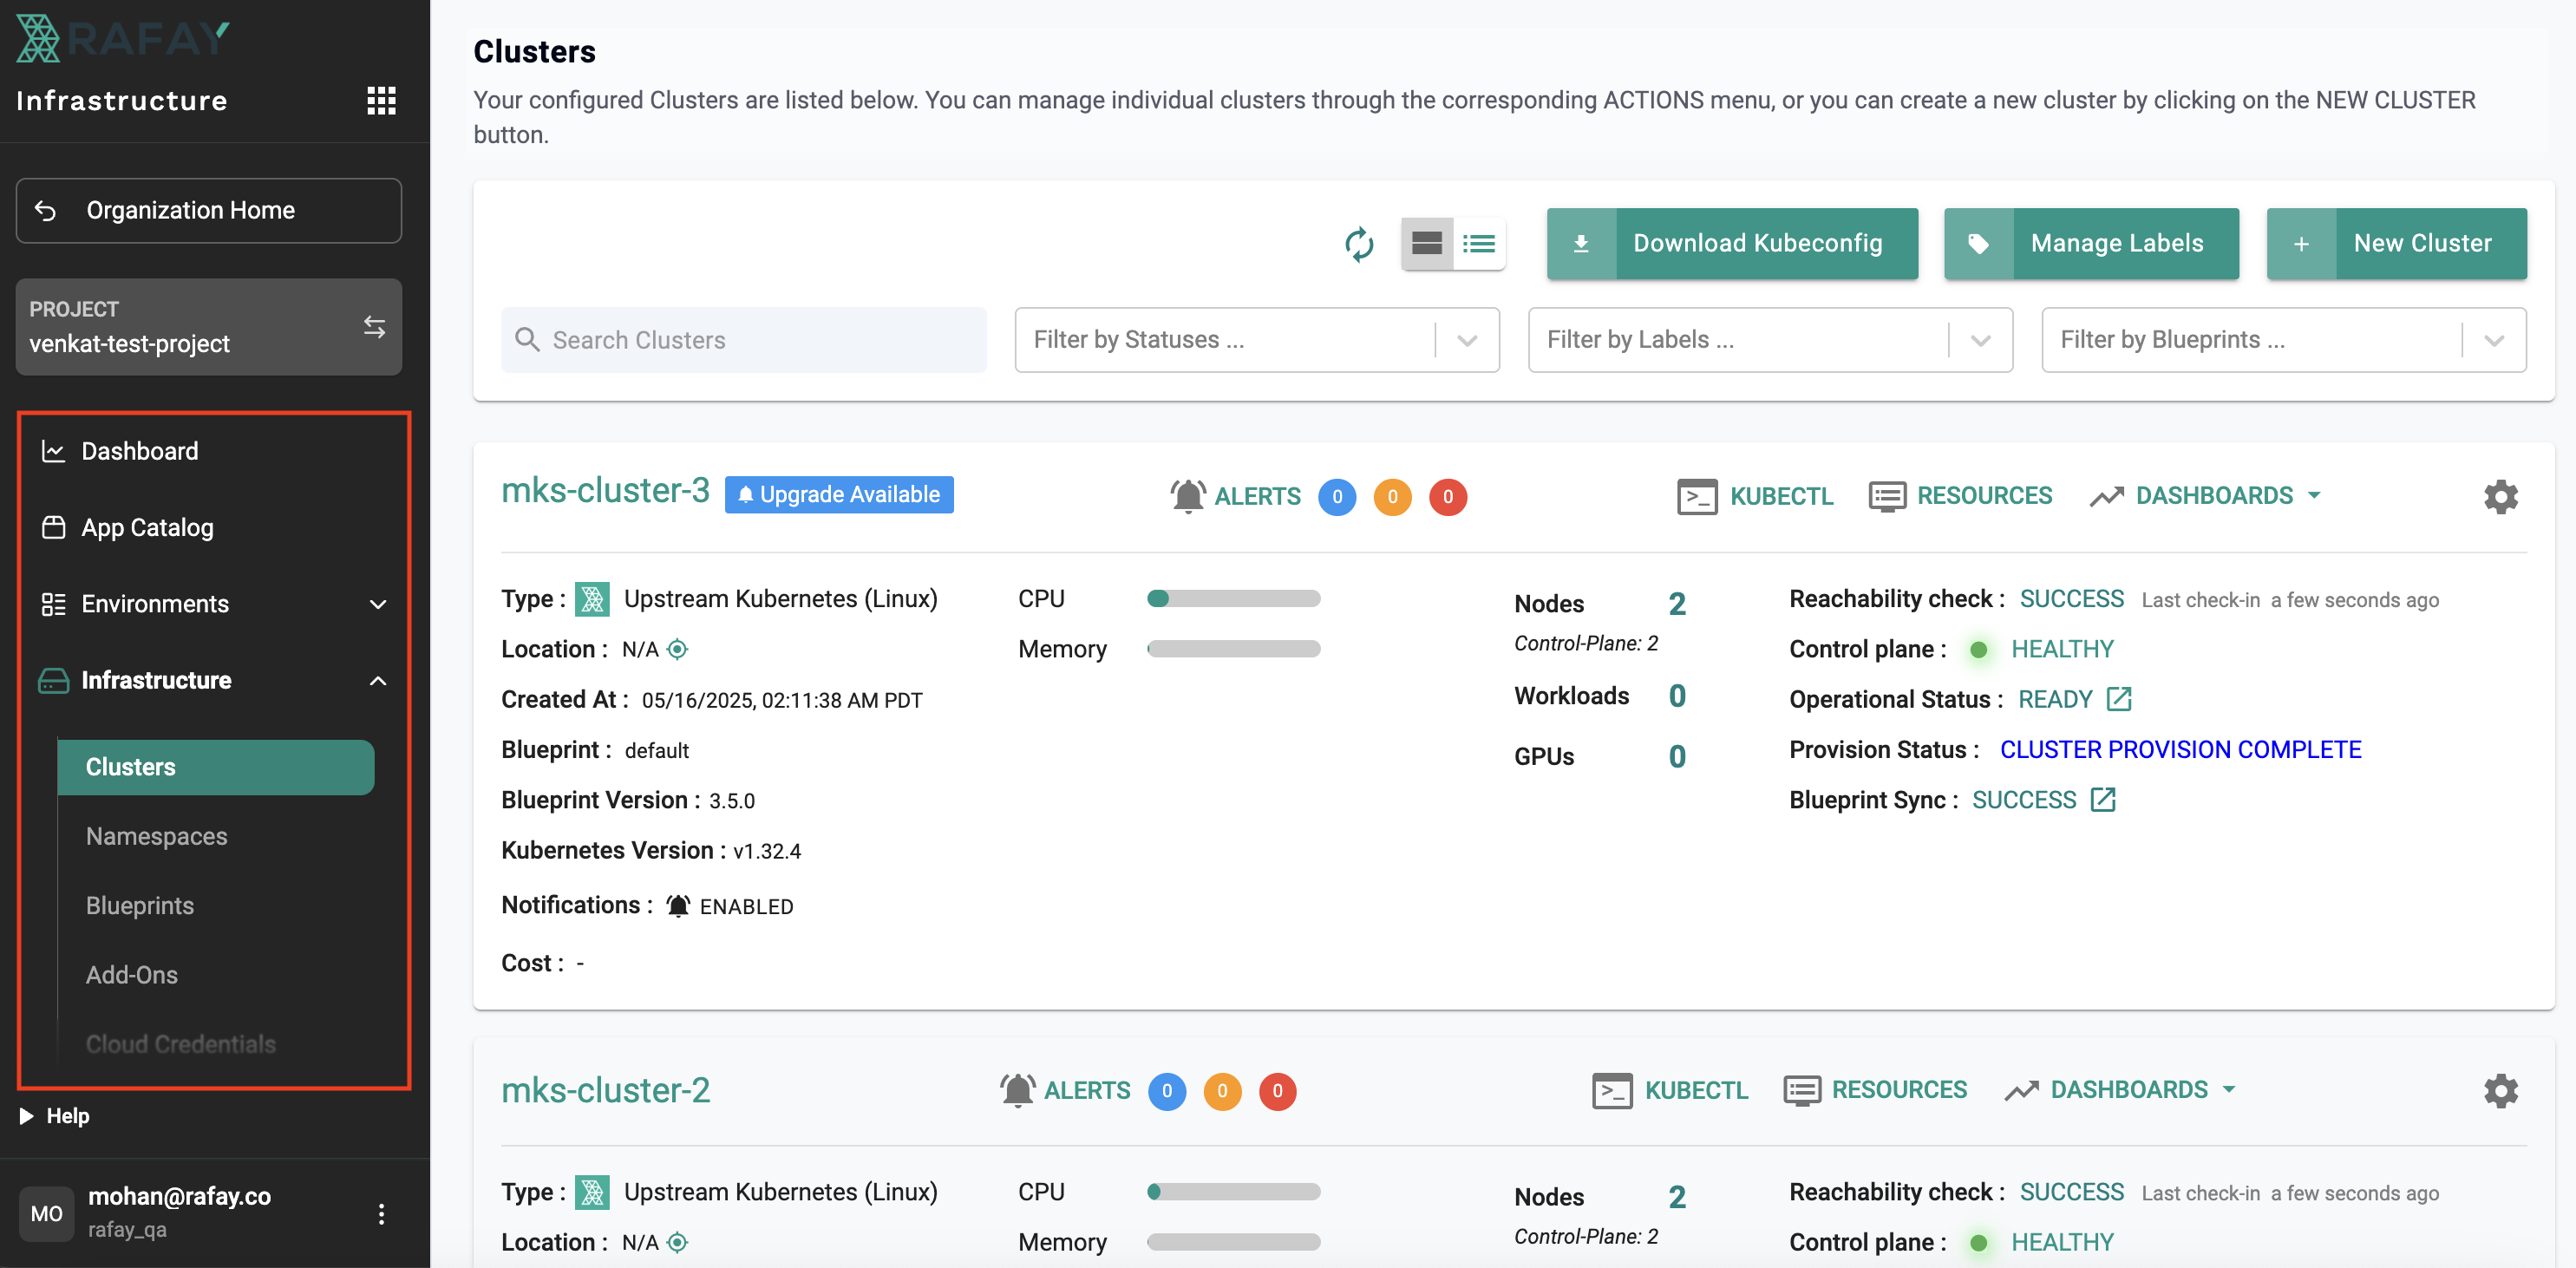
Task: Click the Upgrade Available badge
Action: 839,494
